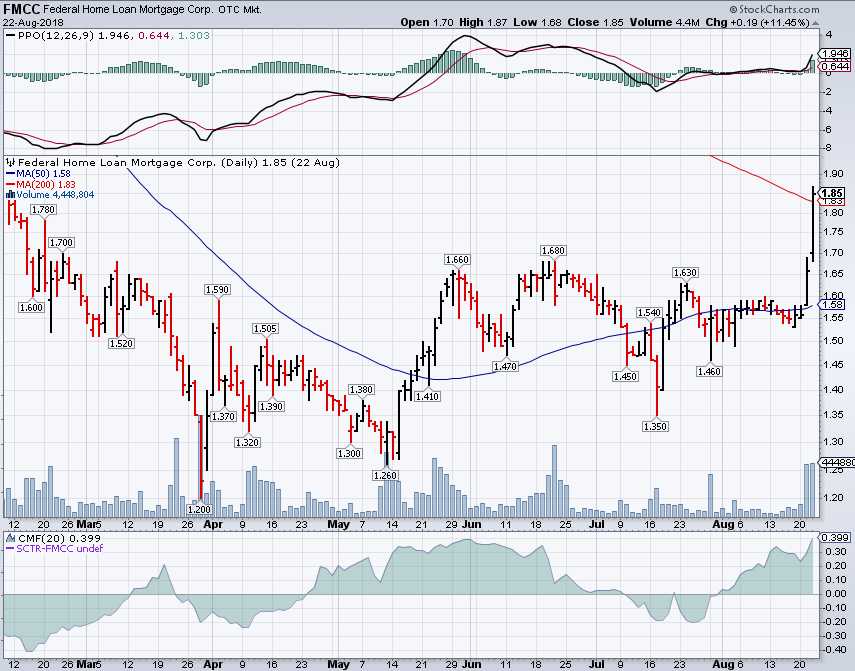Click the 1.350 July low label
This screenshot has height=671, width=855.
(x=655, y=426)
